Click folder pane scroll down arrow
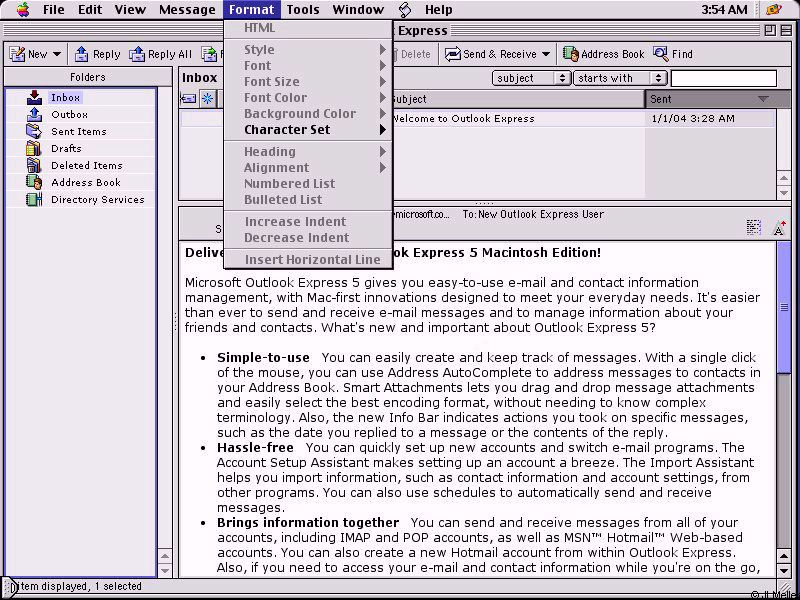The image size is (800, 600). pyautogui.click(x=165, y=570)
